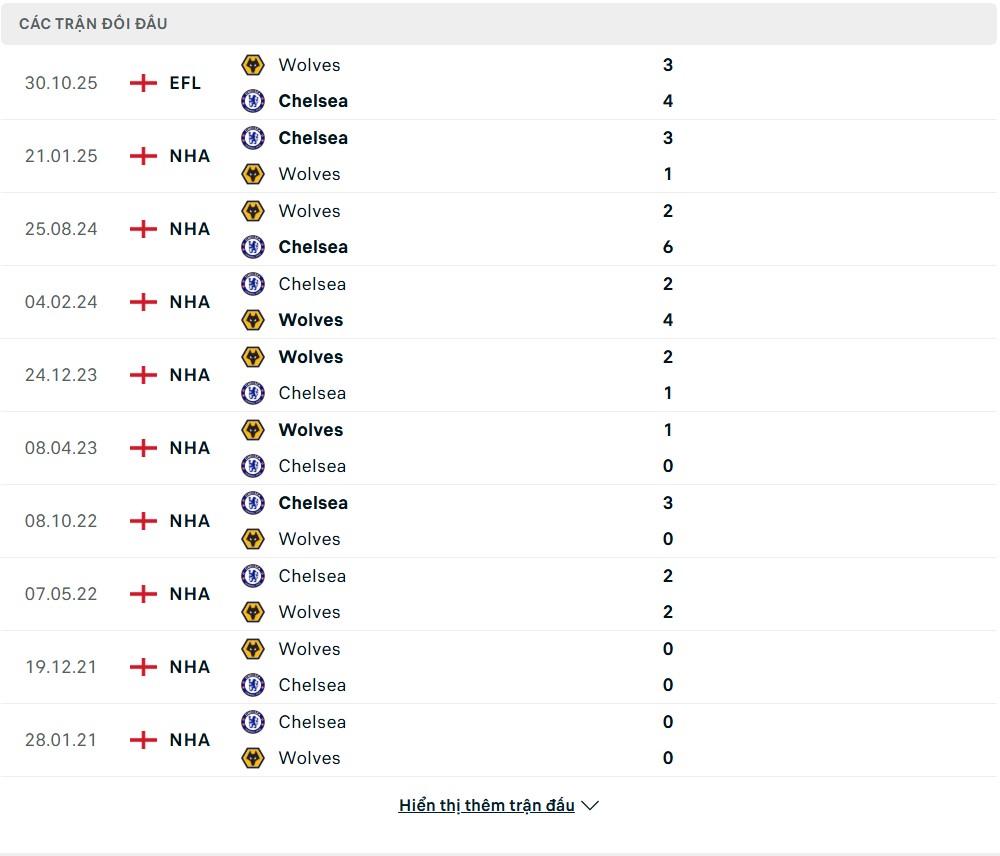Click Wolves crest in 30.10.25 match
Image resolution: width=1000 pixels, height=856 pixels.
tap(253, 65)
